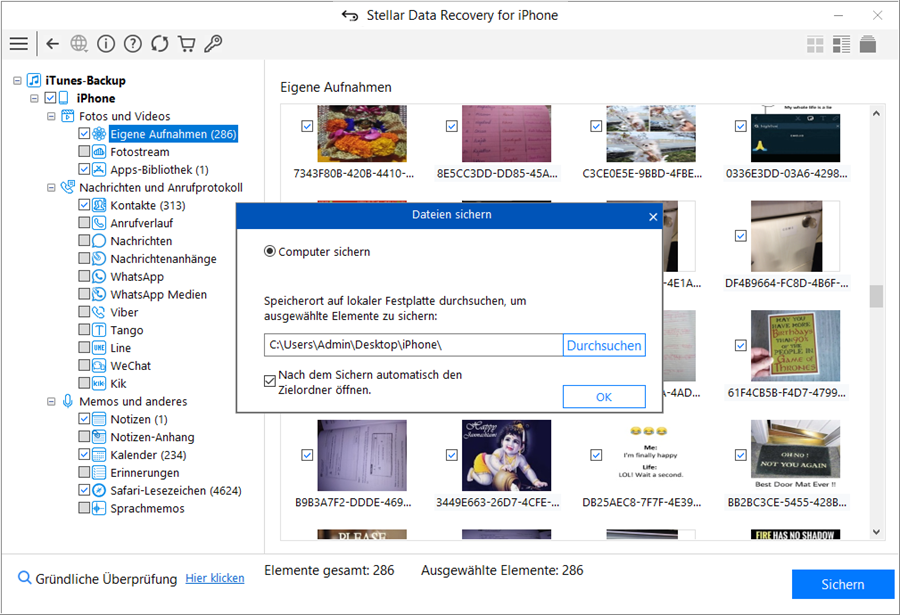Uncheck the Apps-Bibliothek checkbox

[84, 169]
